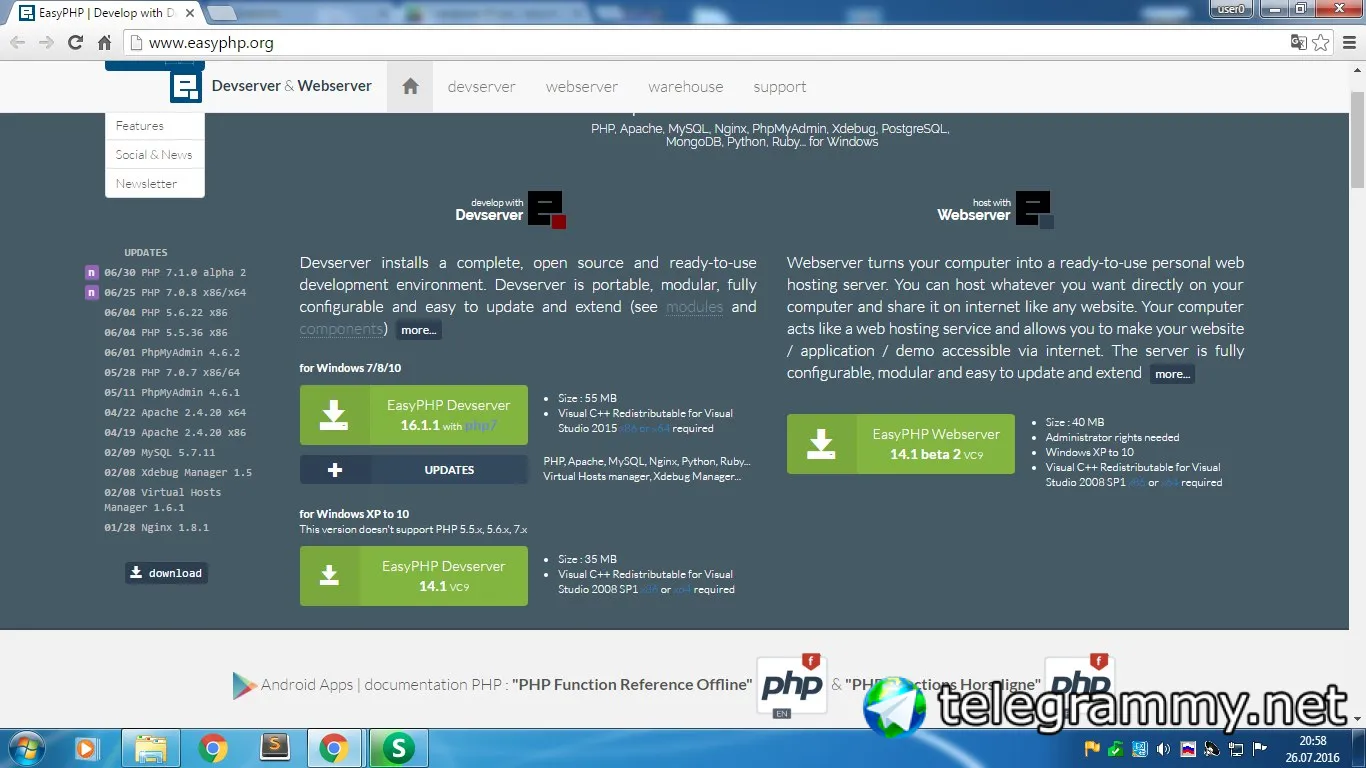Click 'more...' after the Webserver description

[x=1172, y=374]
